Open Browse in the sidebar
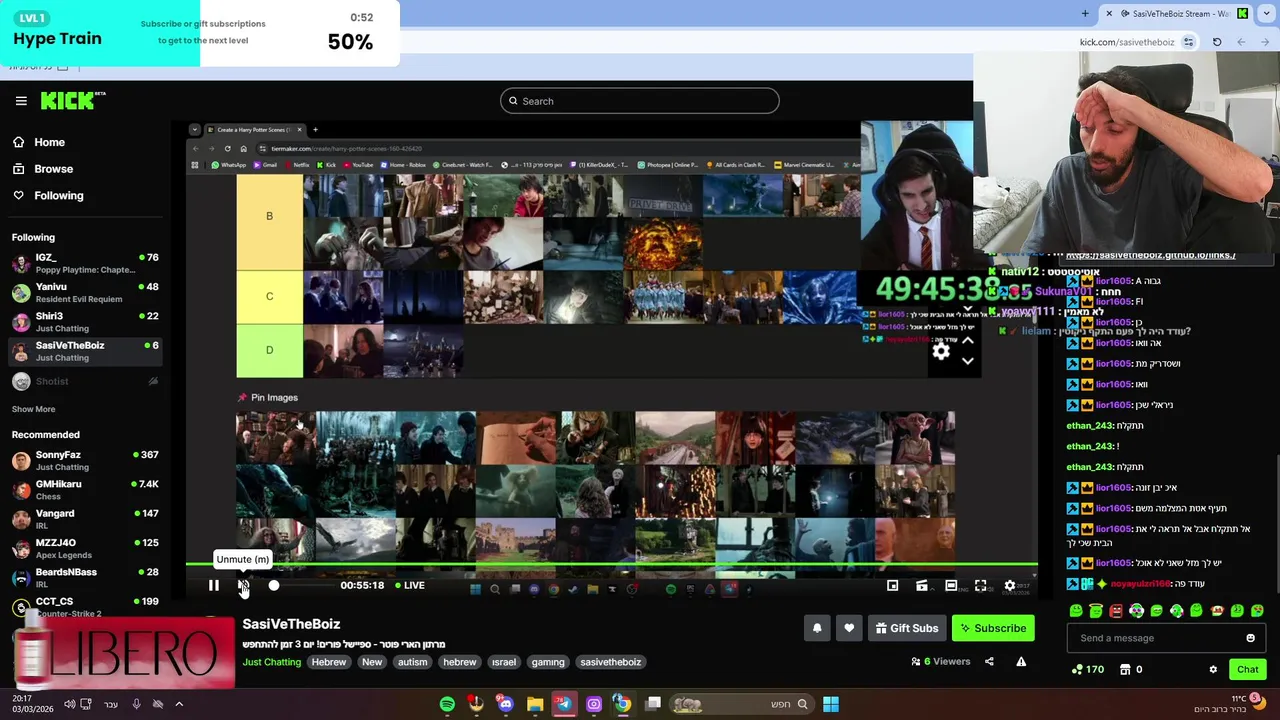 [53, 169]
